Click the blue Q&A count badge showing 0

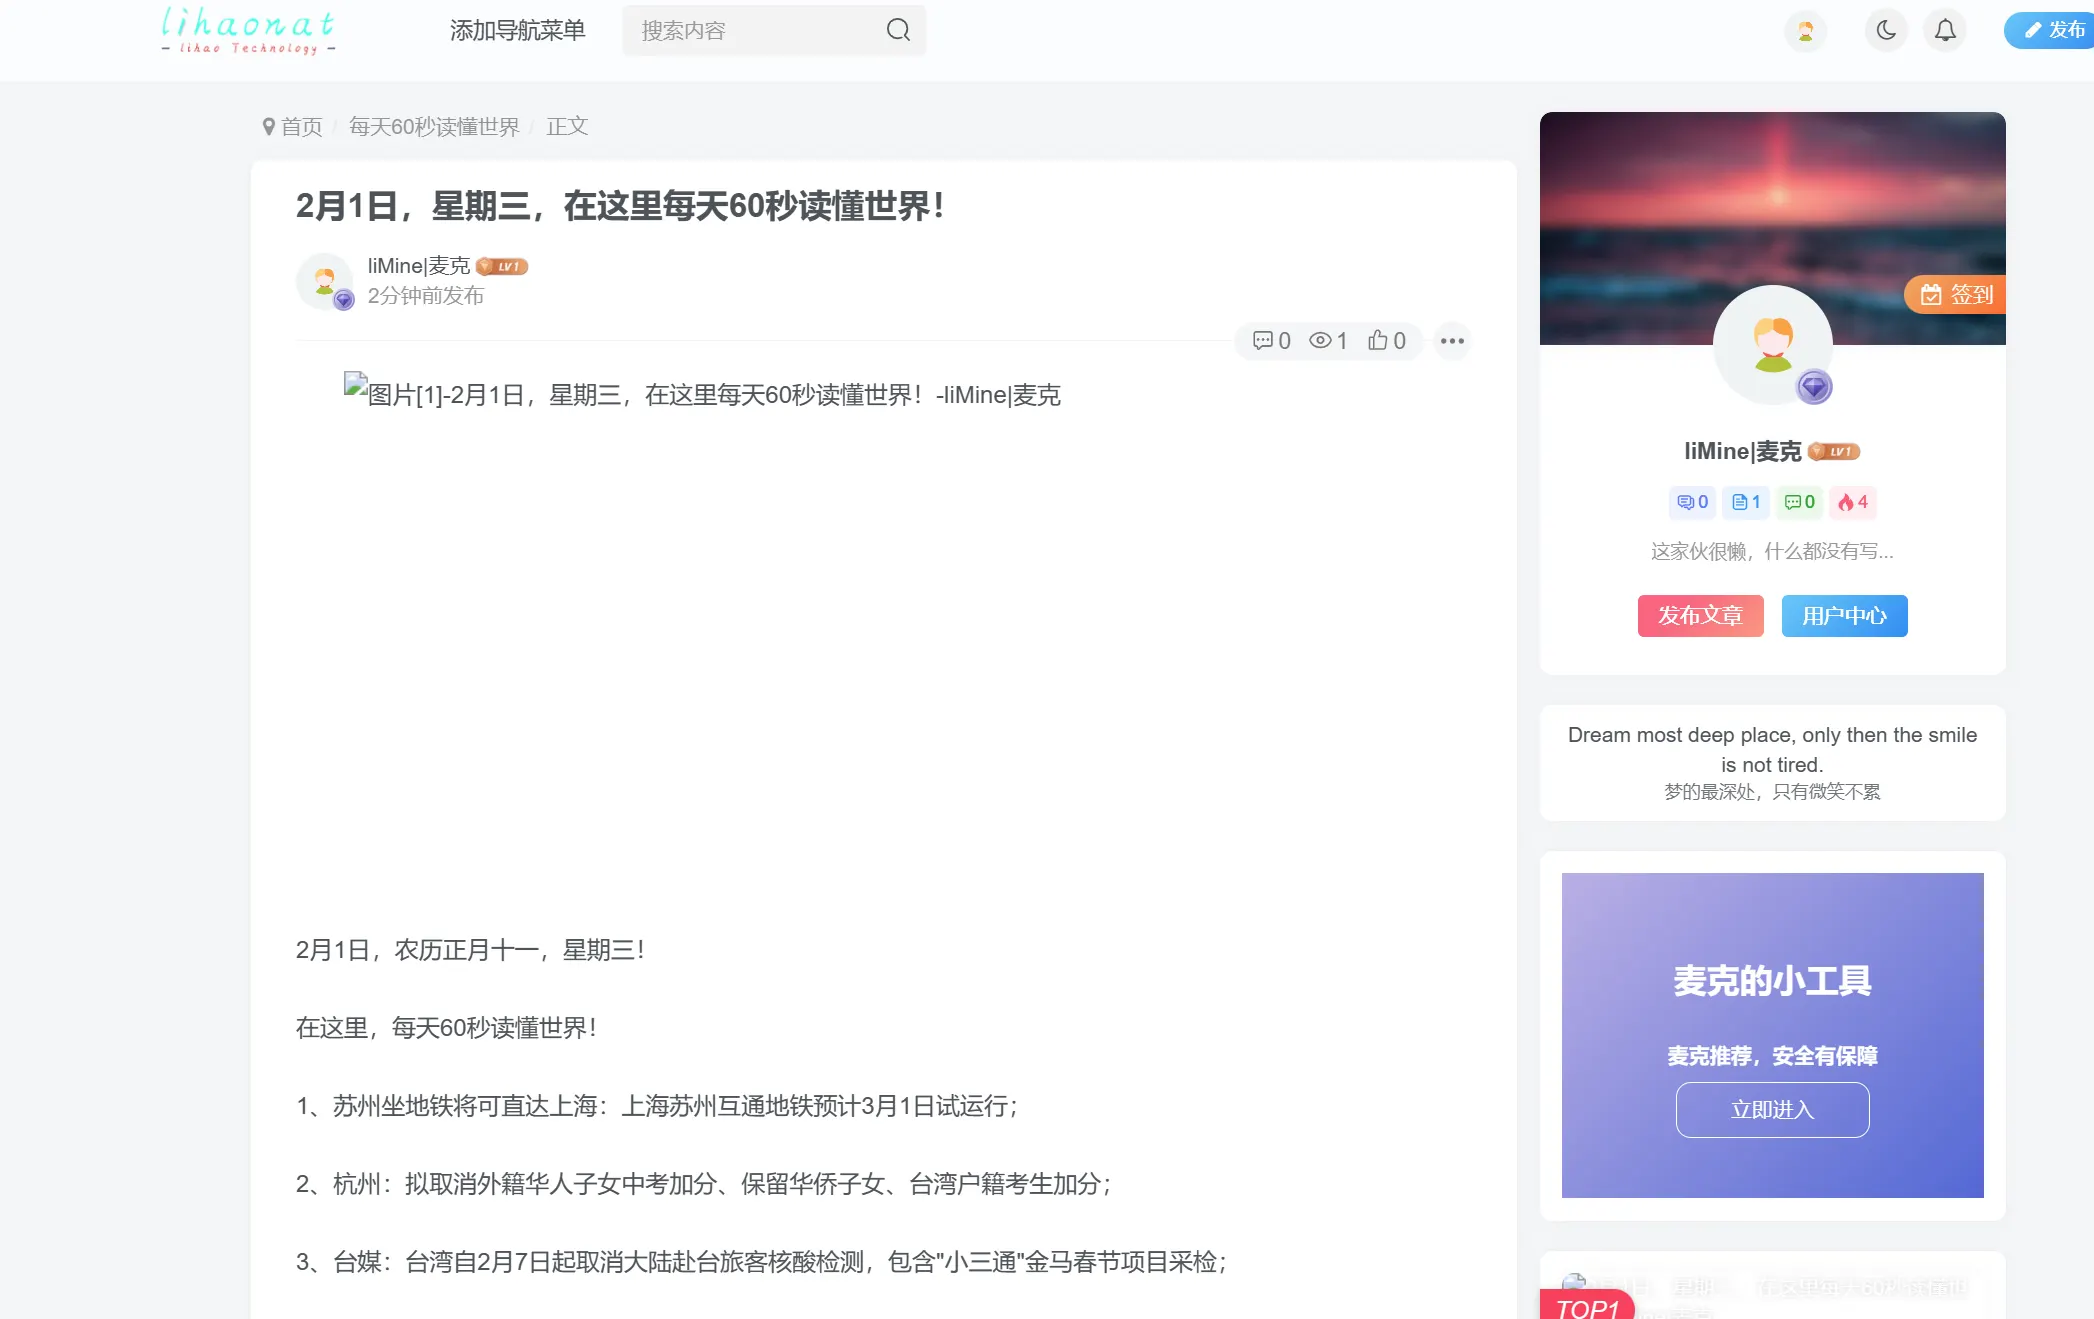tap(1692, 502)
